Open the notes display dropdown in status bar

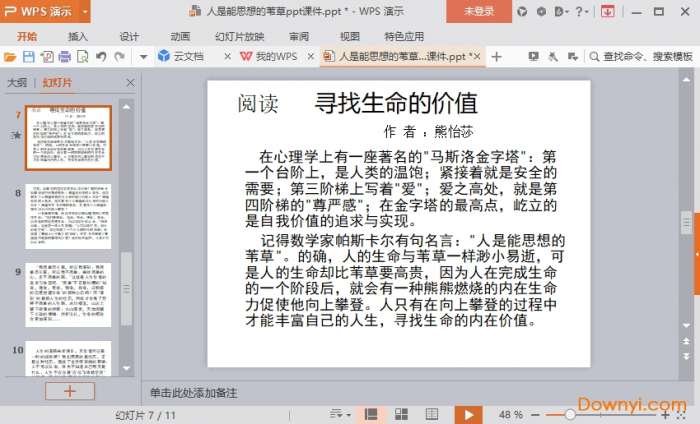pos(340,414)
